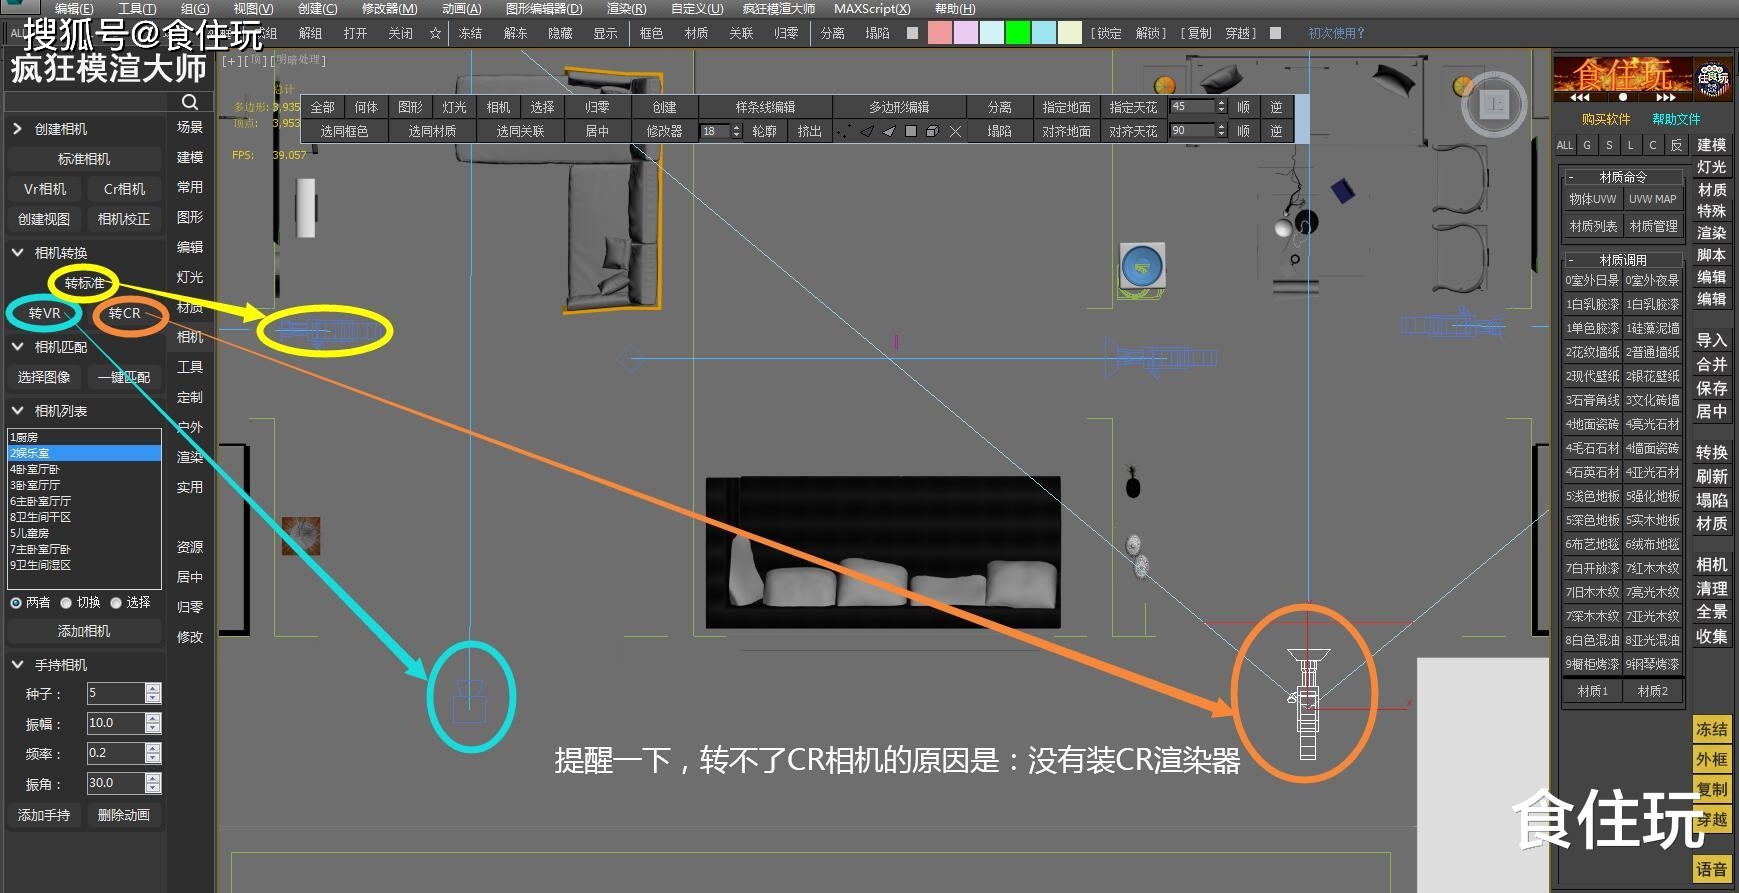The width and height of the screenshot is (1739, 893).
Task: Collapse the 相机转换 section
Action: 17,253
